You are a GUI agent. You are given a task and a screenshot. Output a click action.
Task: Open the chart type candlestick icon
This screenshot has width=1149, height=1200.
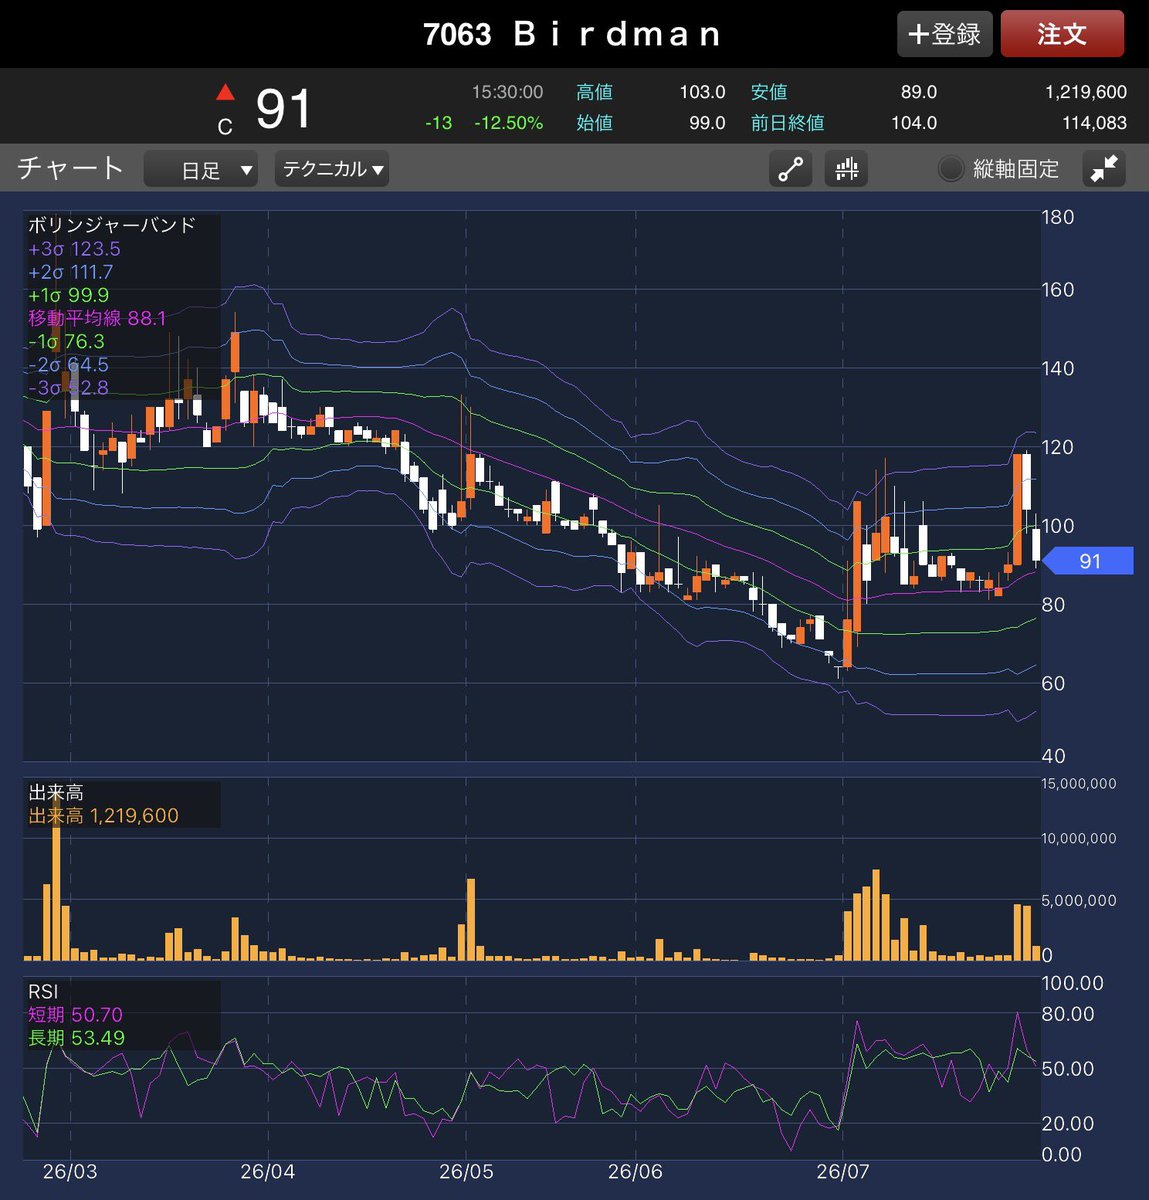tap(846, 169)
